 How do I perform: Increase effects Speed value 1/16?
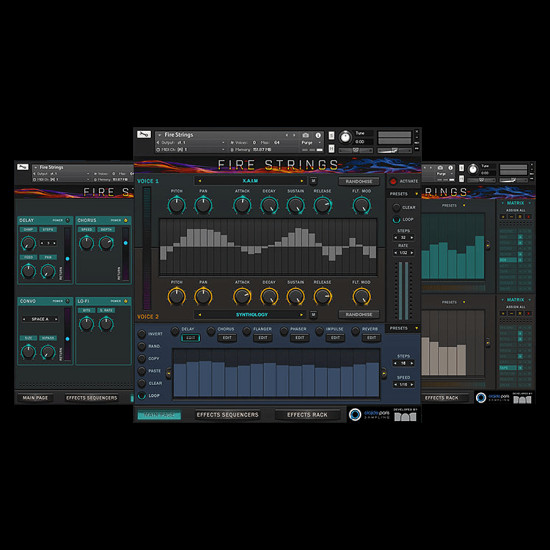[x=412, y=385]
